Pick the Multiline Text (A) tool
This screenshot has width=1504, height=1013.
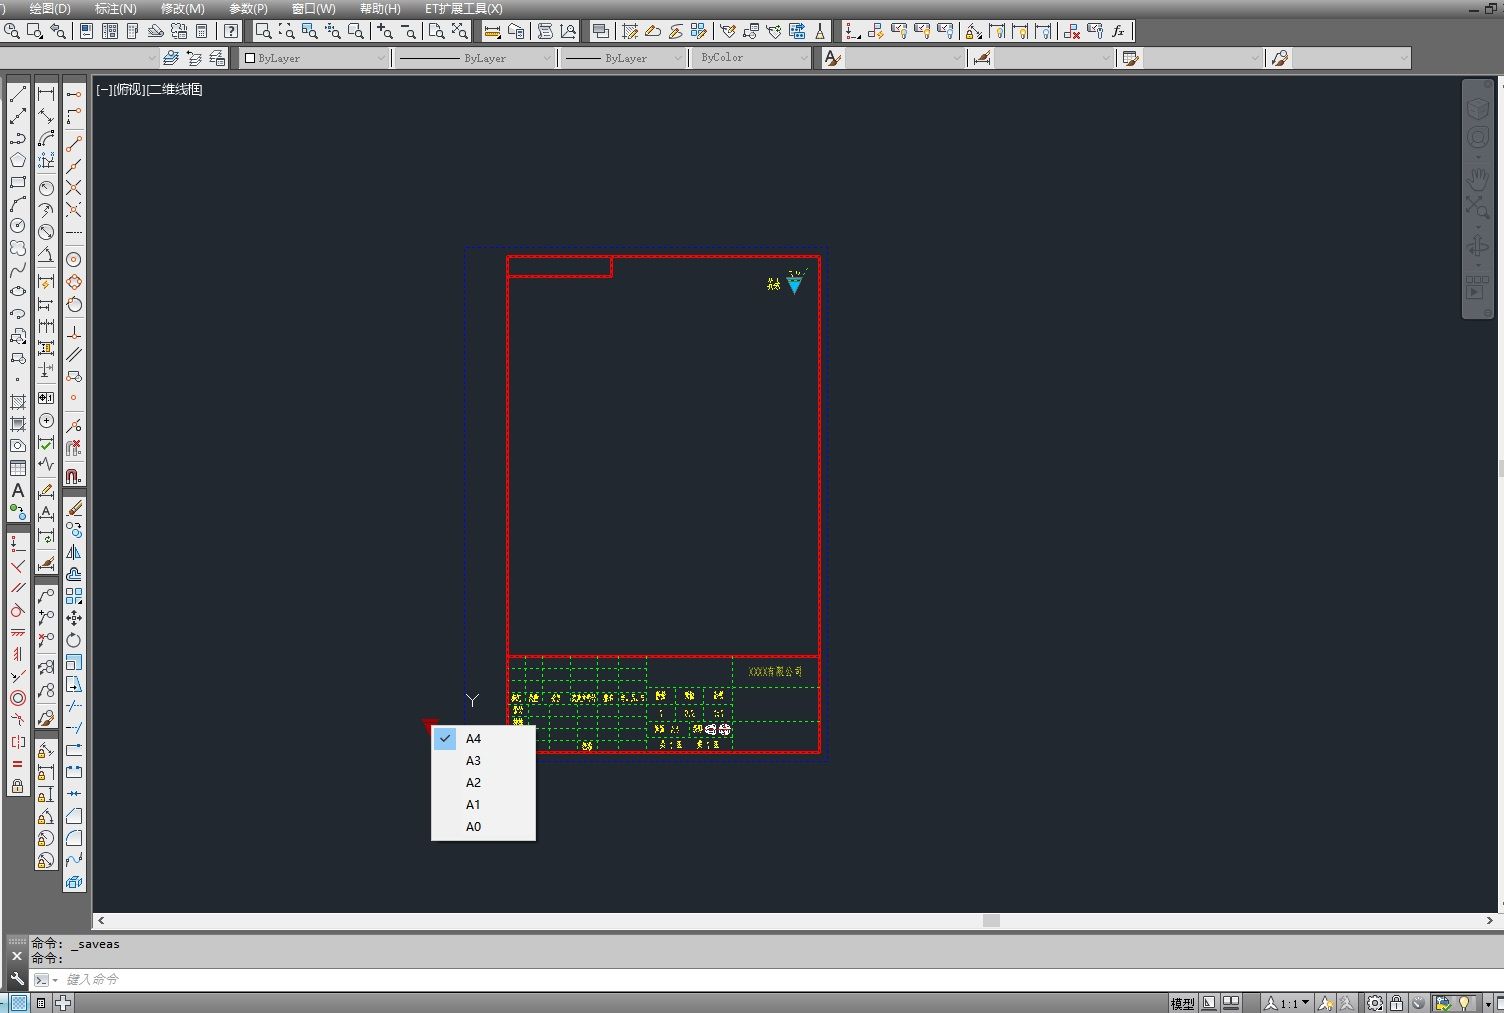click(18, 490)
